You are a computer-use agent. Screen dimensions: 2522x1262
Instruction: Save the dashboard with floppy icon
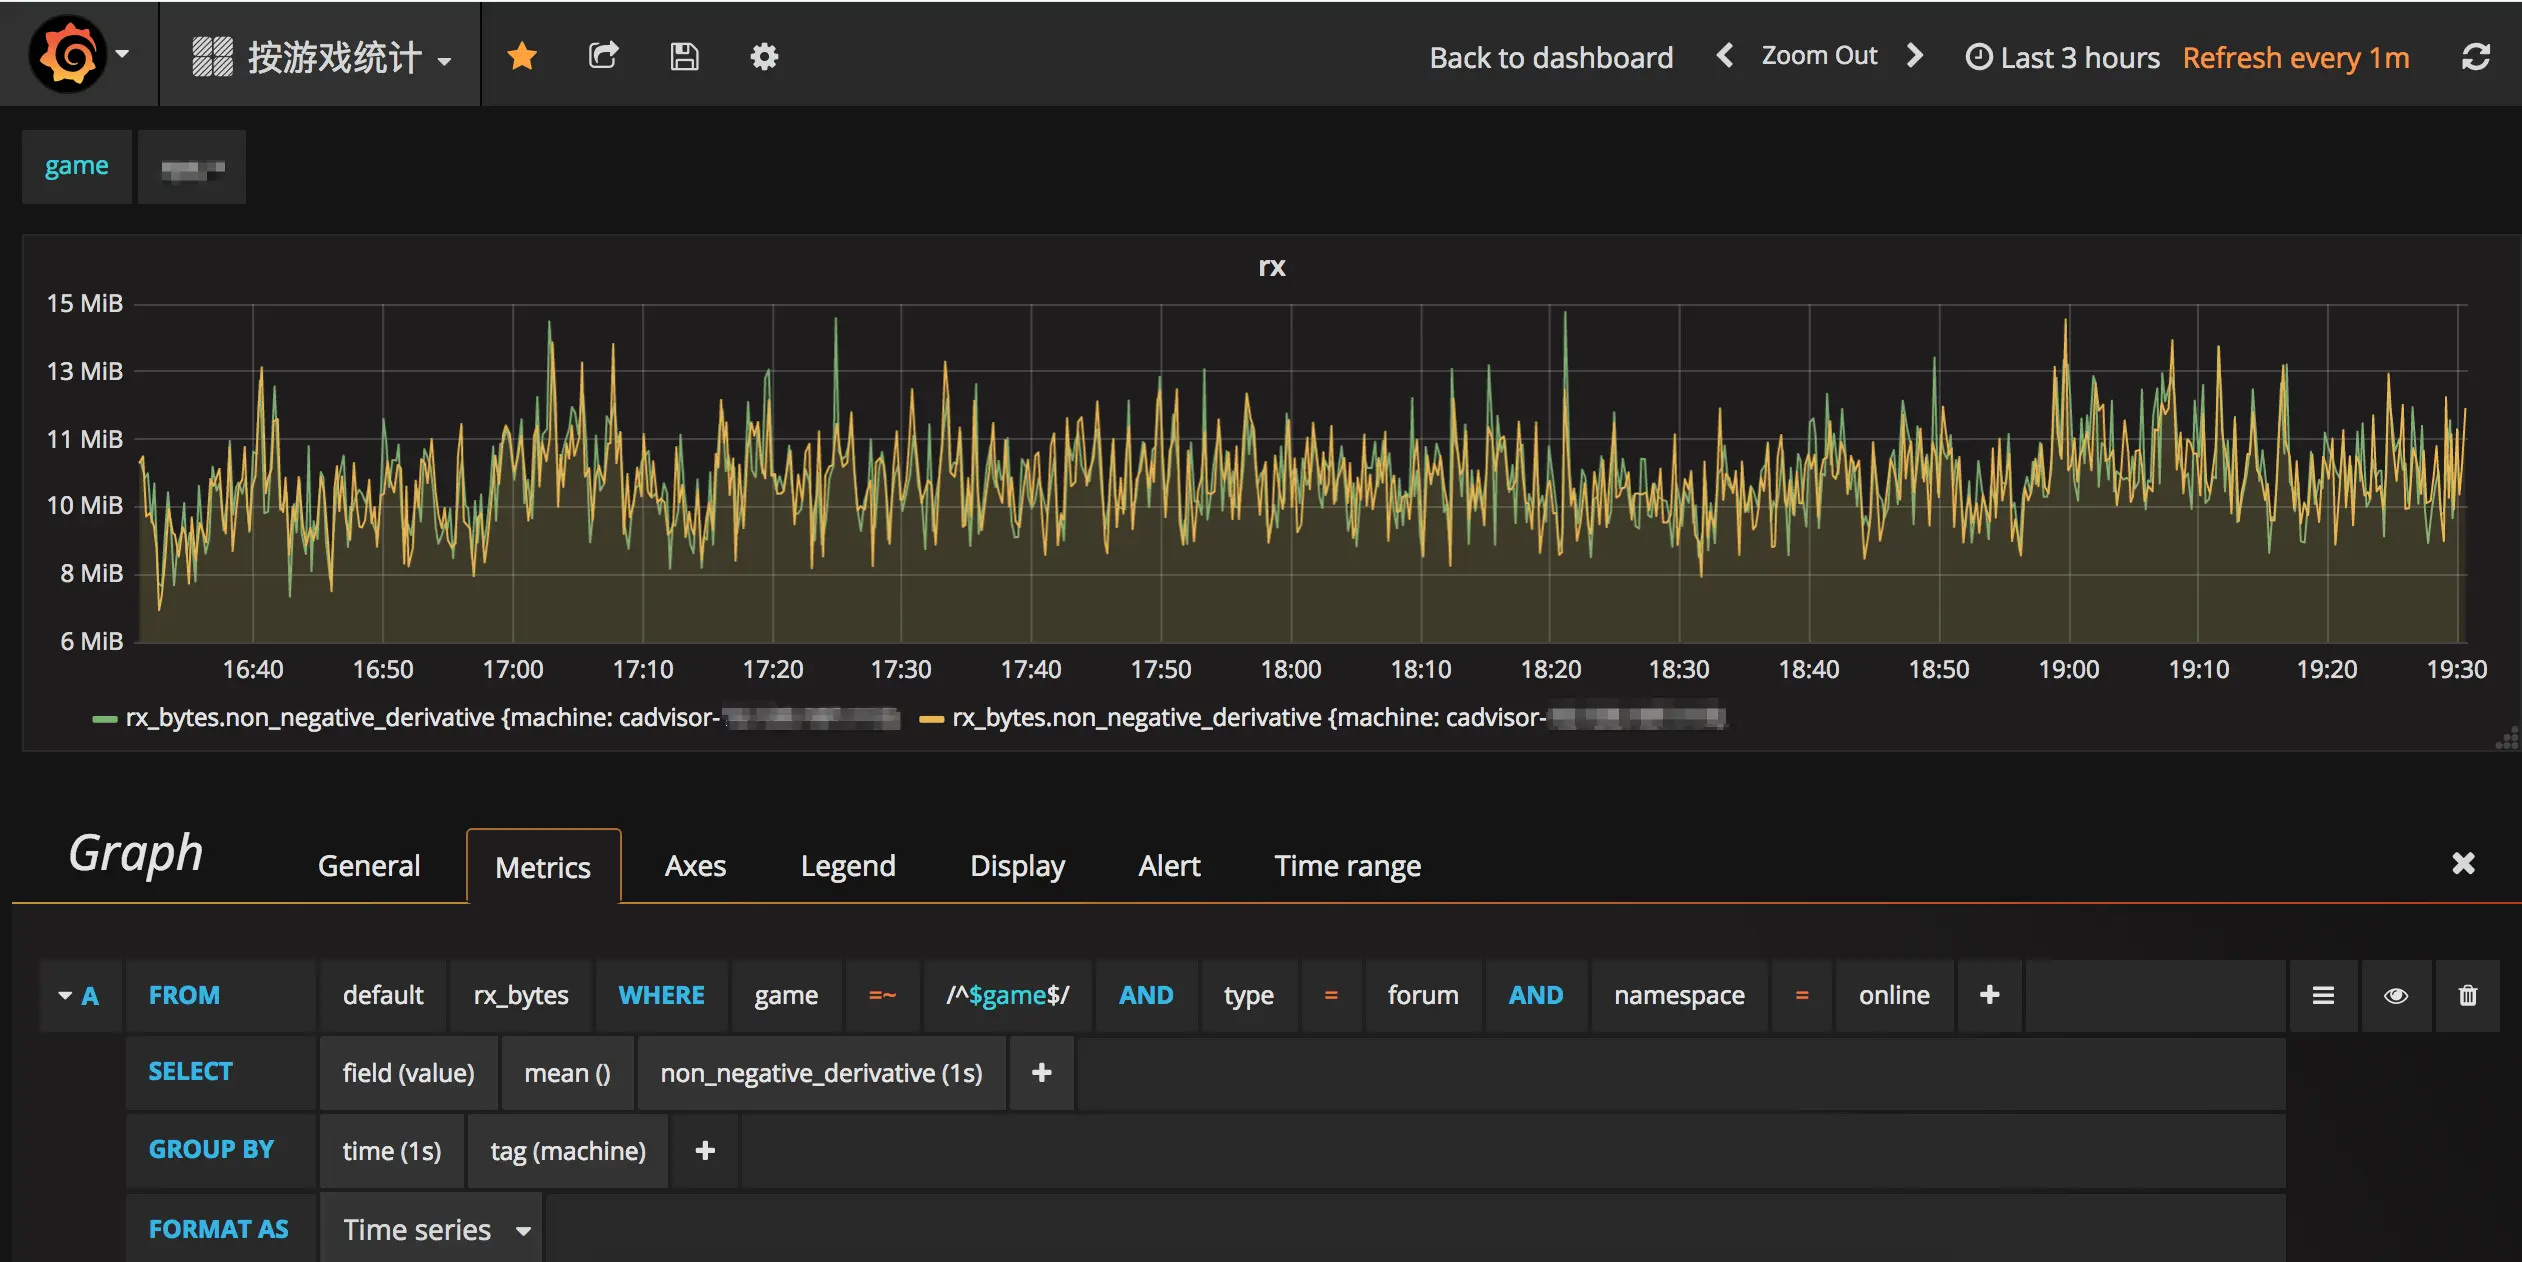coord(684,56)
